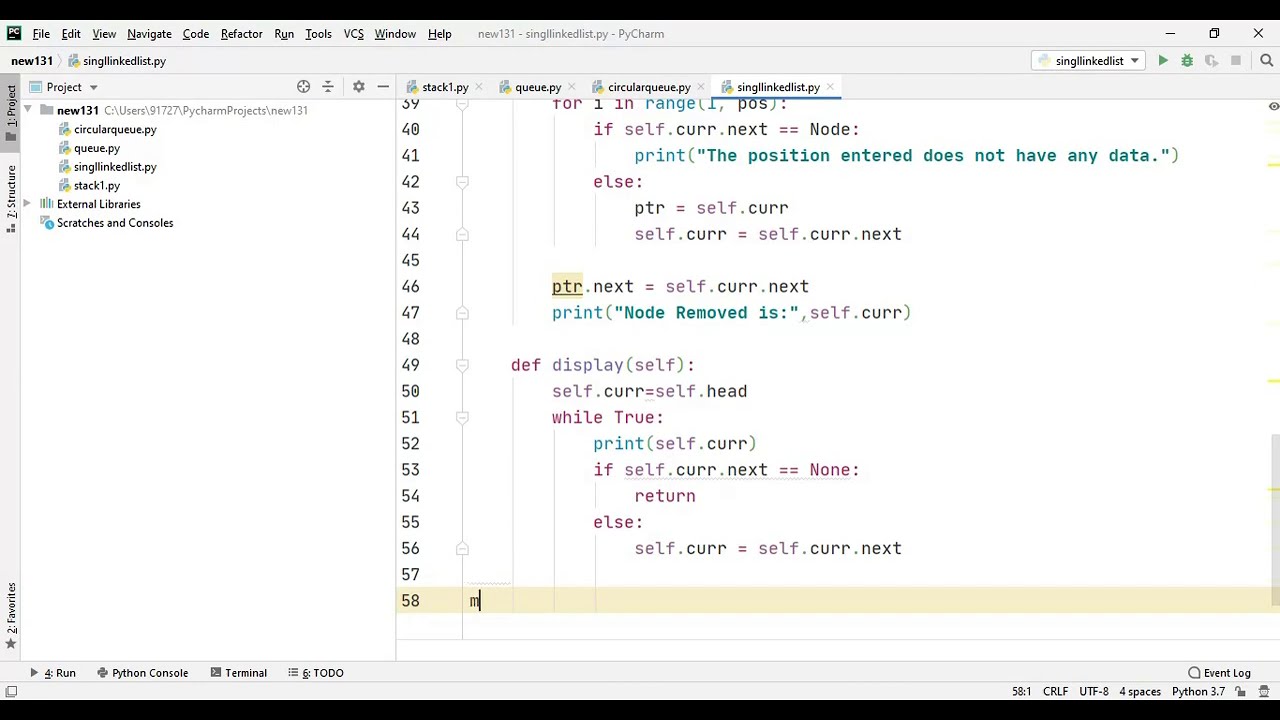Toggle fold marker at line 44
The width and height of the screenshot is (1280, 720).
(462, 234)
